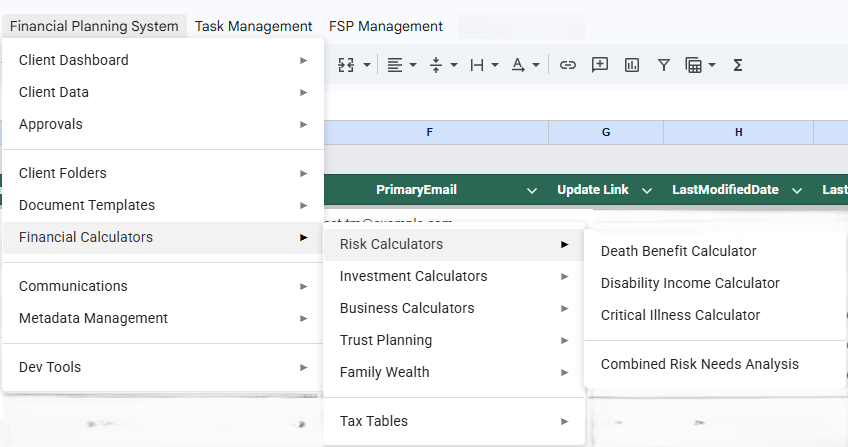Click the create filter icon
Viewport: 848px width, 447px height.
pos(664,65)
